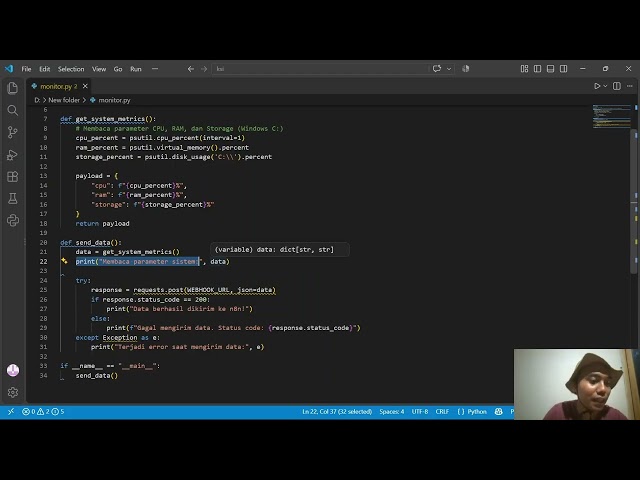Viewport: 640px width, 480px height.
Task: Open the View menu
Action: [99, 69]
